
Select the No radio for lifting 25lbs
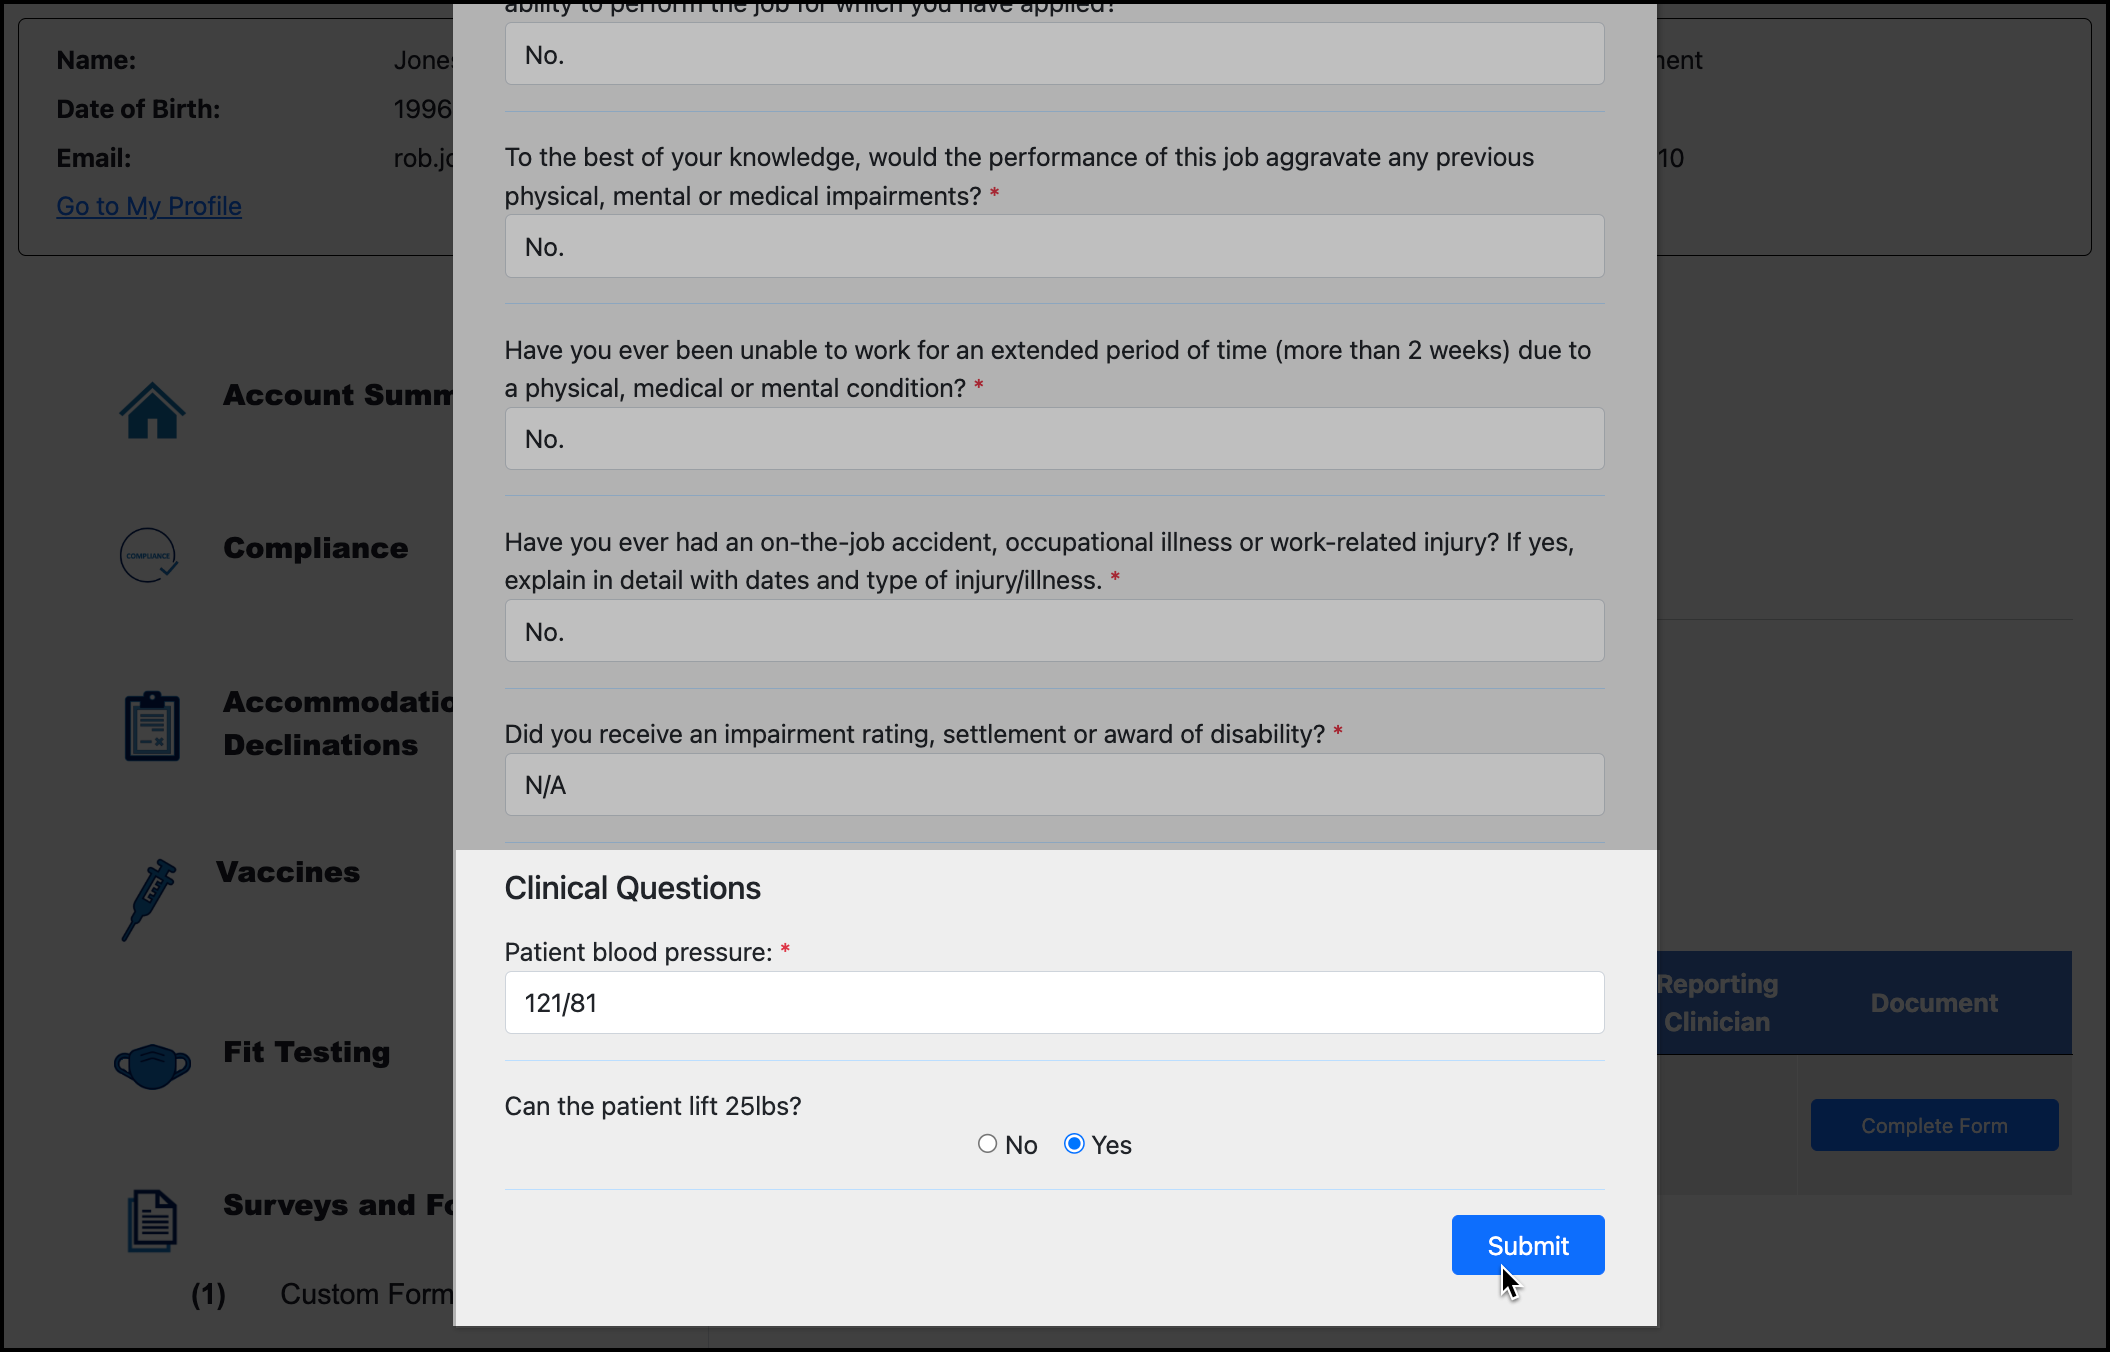pos(986,1143)
